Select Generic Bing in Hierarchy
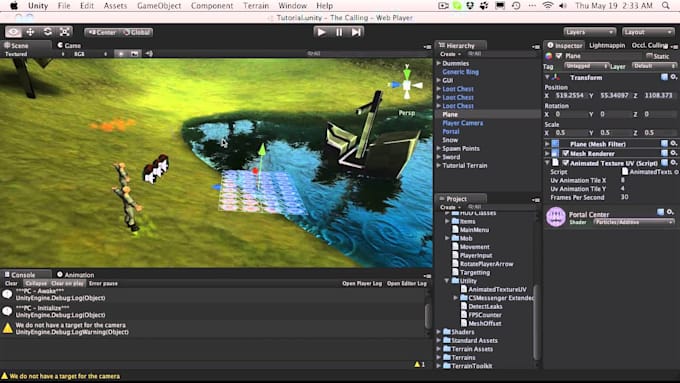The width and height of the screenshot is (680, 383). pyautogui.click(x=460, y=72)
